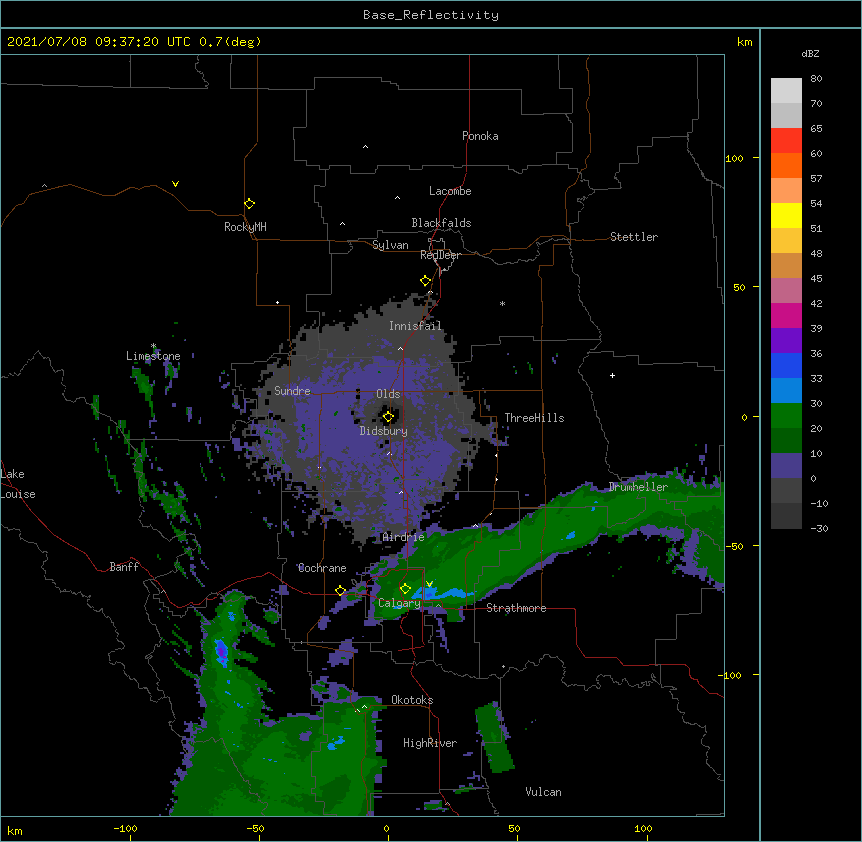
Task: Click the 80 value in the dBZ legend
Action: coord(816,79)
